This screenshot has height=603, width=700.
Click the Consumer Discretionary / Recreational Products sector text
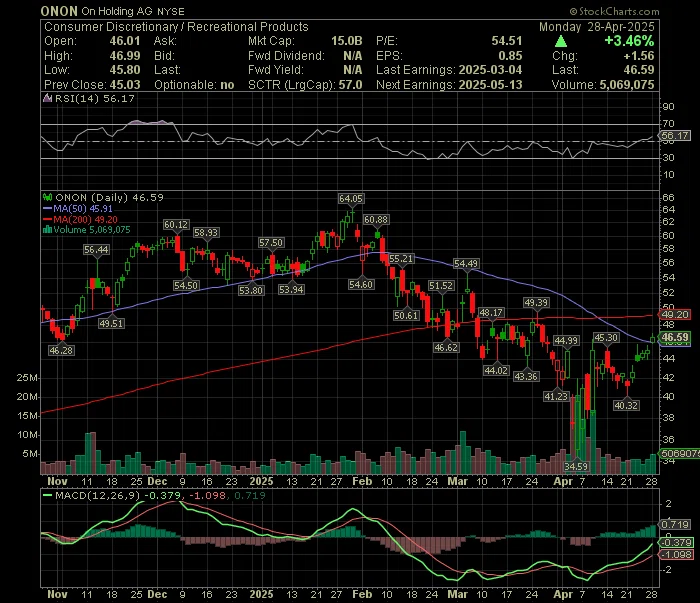[x=176, y=27]
